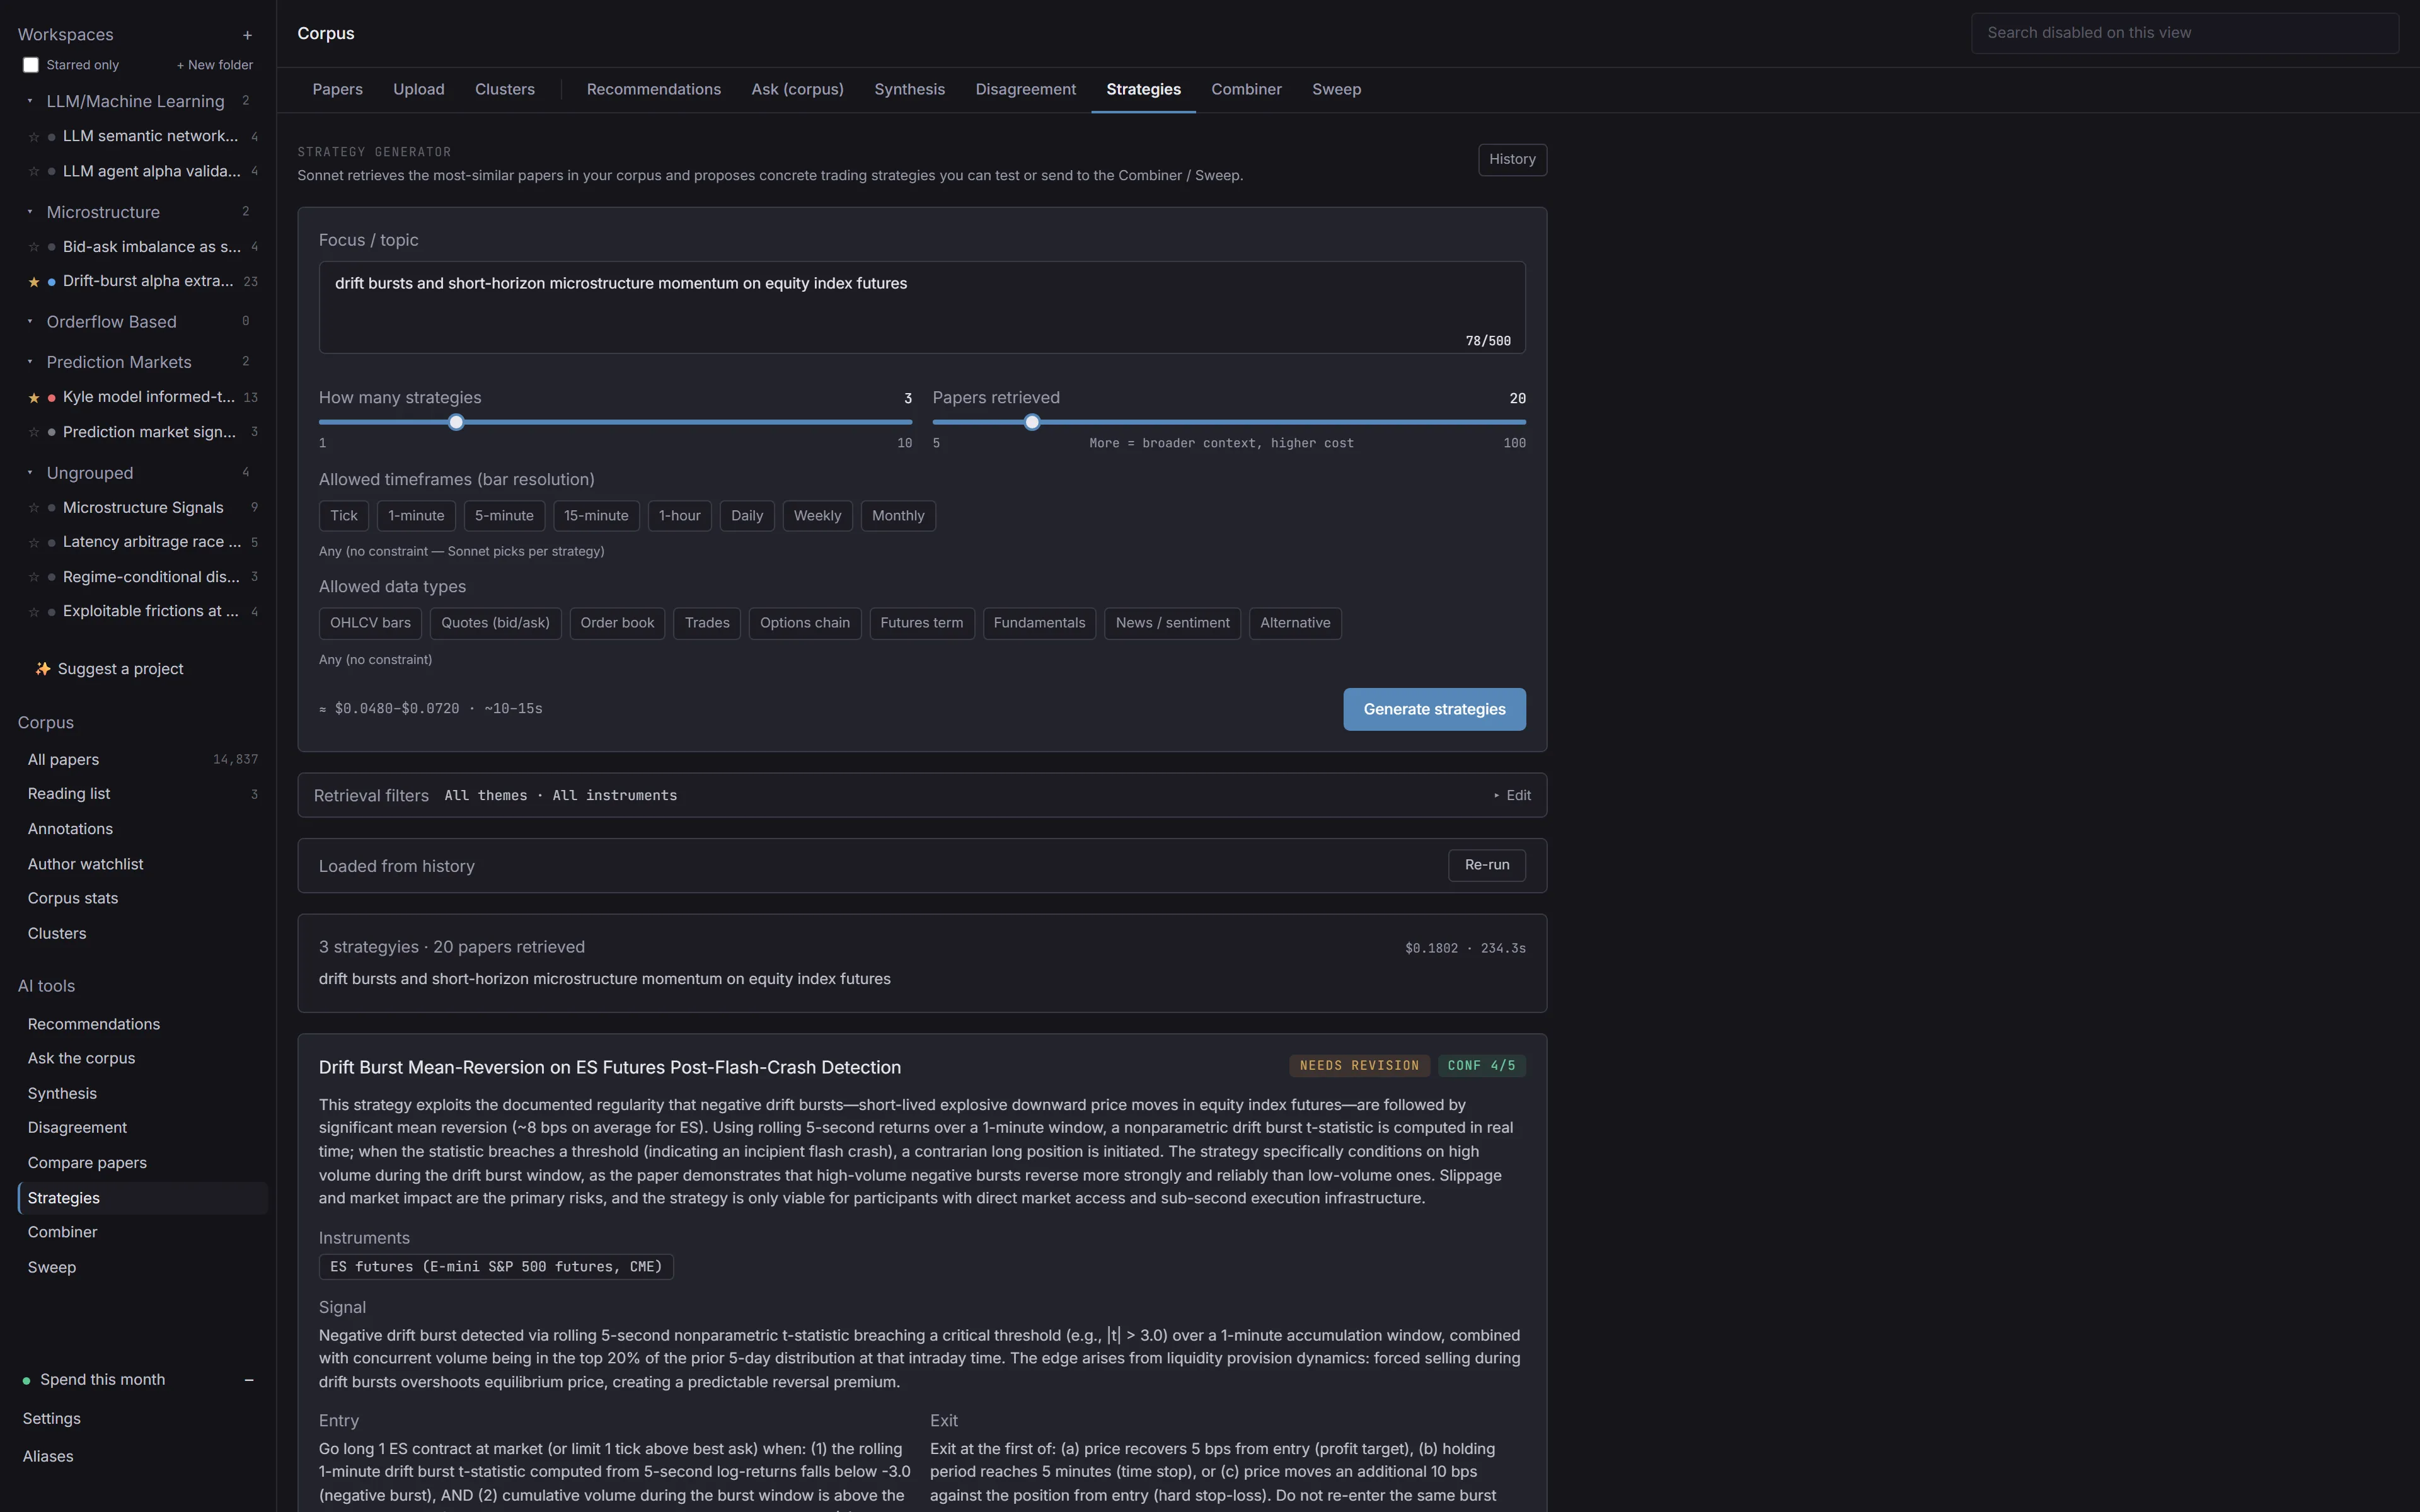Viewport: 2420px width, 1512px height.
Task: Unstar the Drift-burst alpha workspace
Action: pyautogui.click(x=34, y=282)
